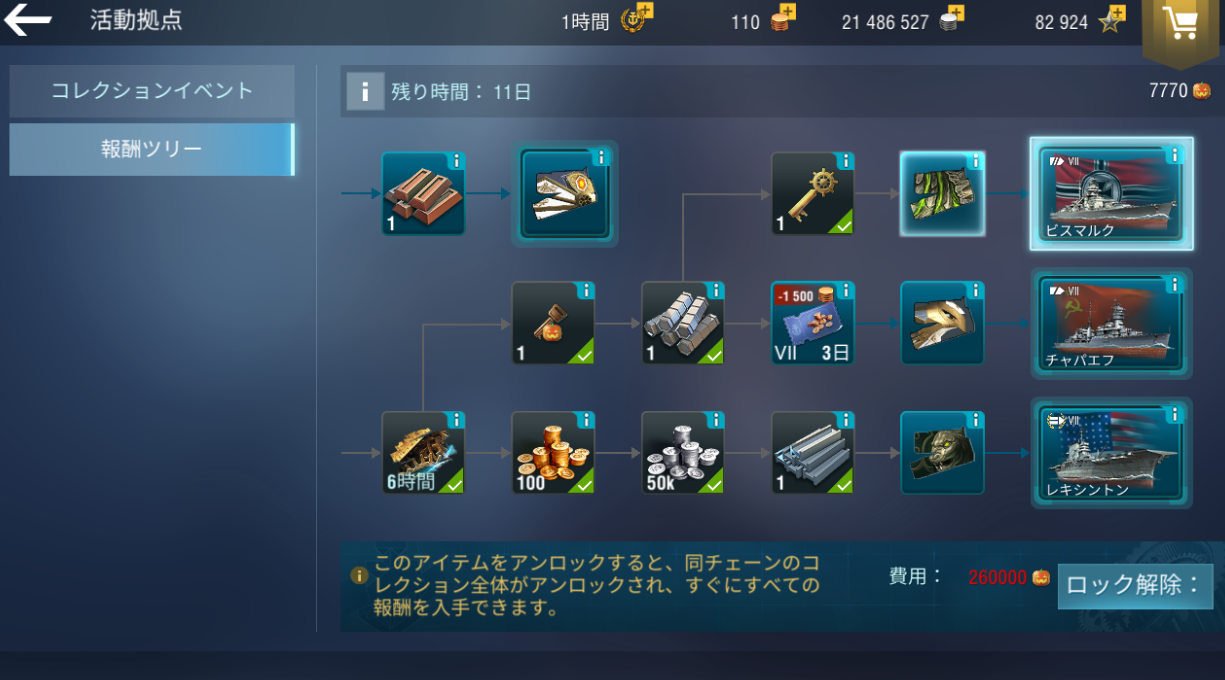
Task: Select the Bismarck ship reward
Action: coord(1111,194)
